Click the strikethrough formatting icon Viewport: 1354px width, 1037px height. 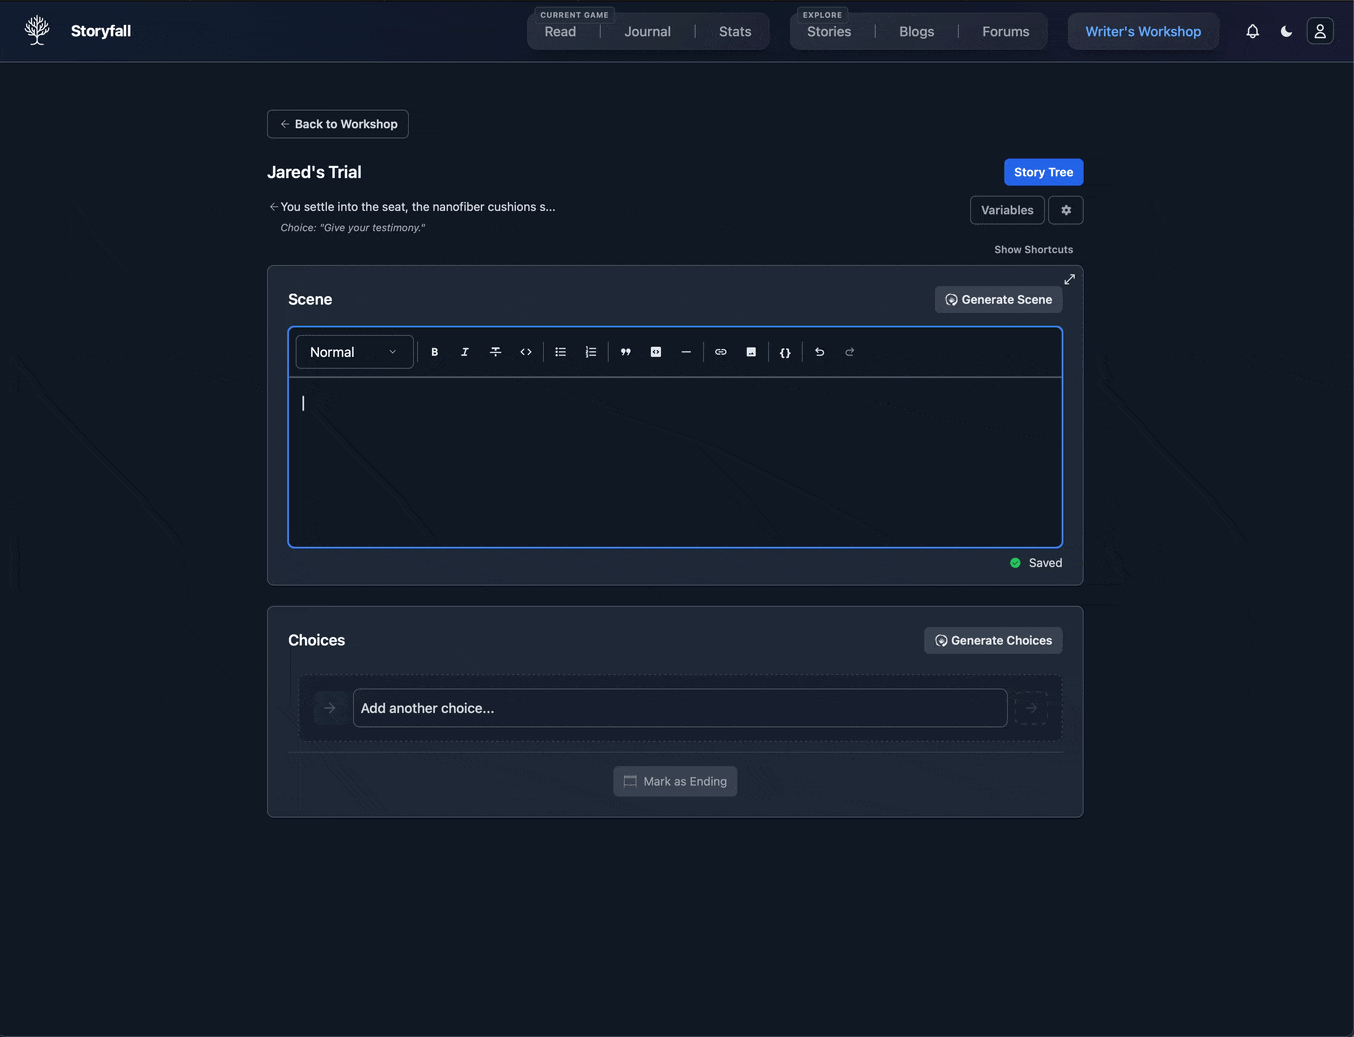(x=495, y=352)
